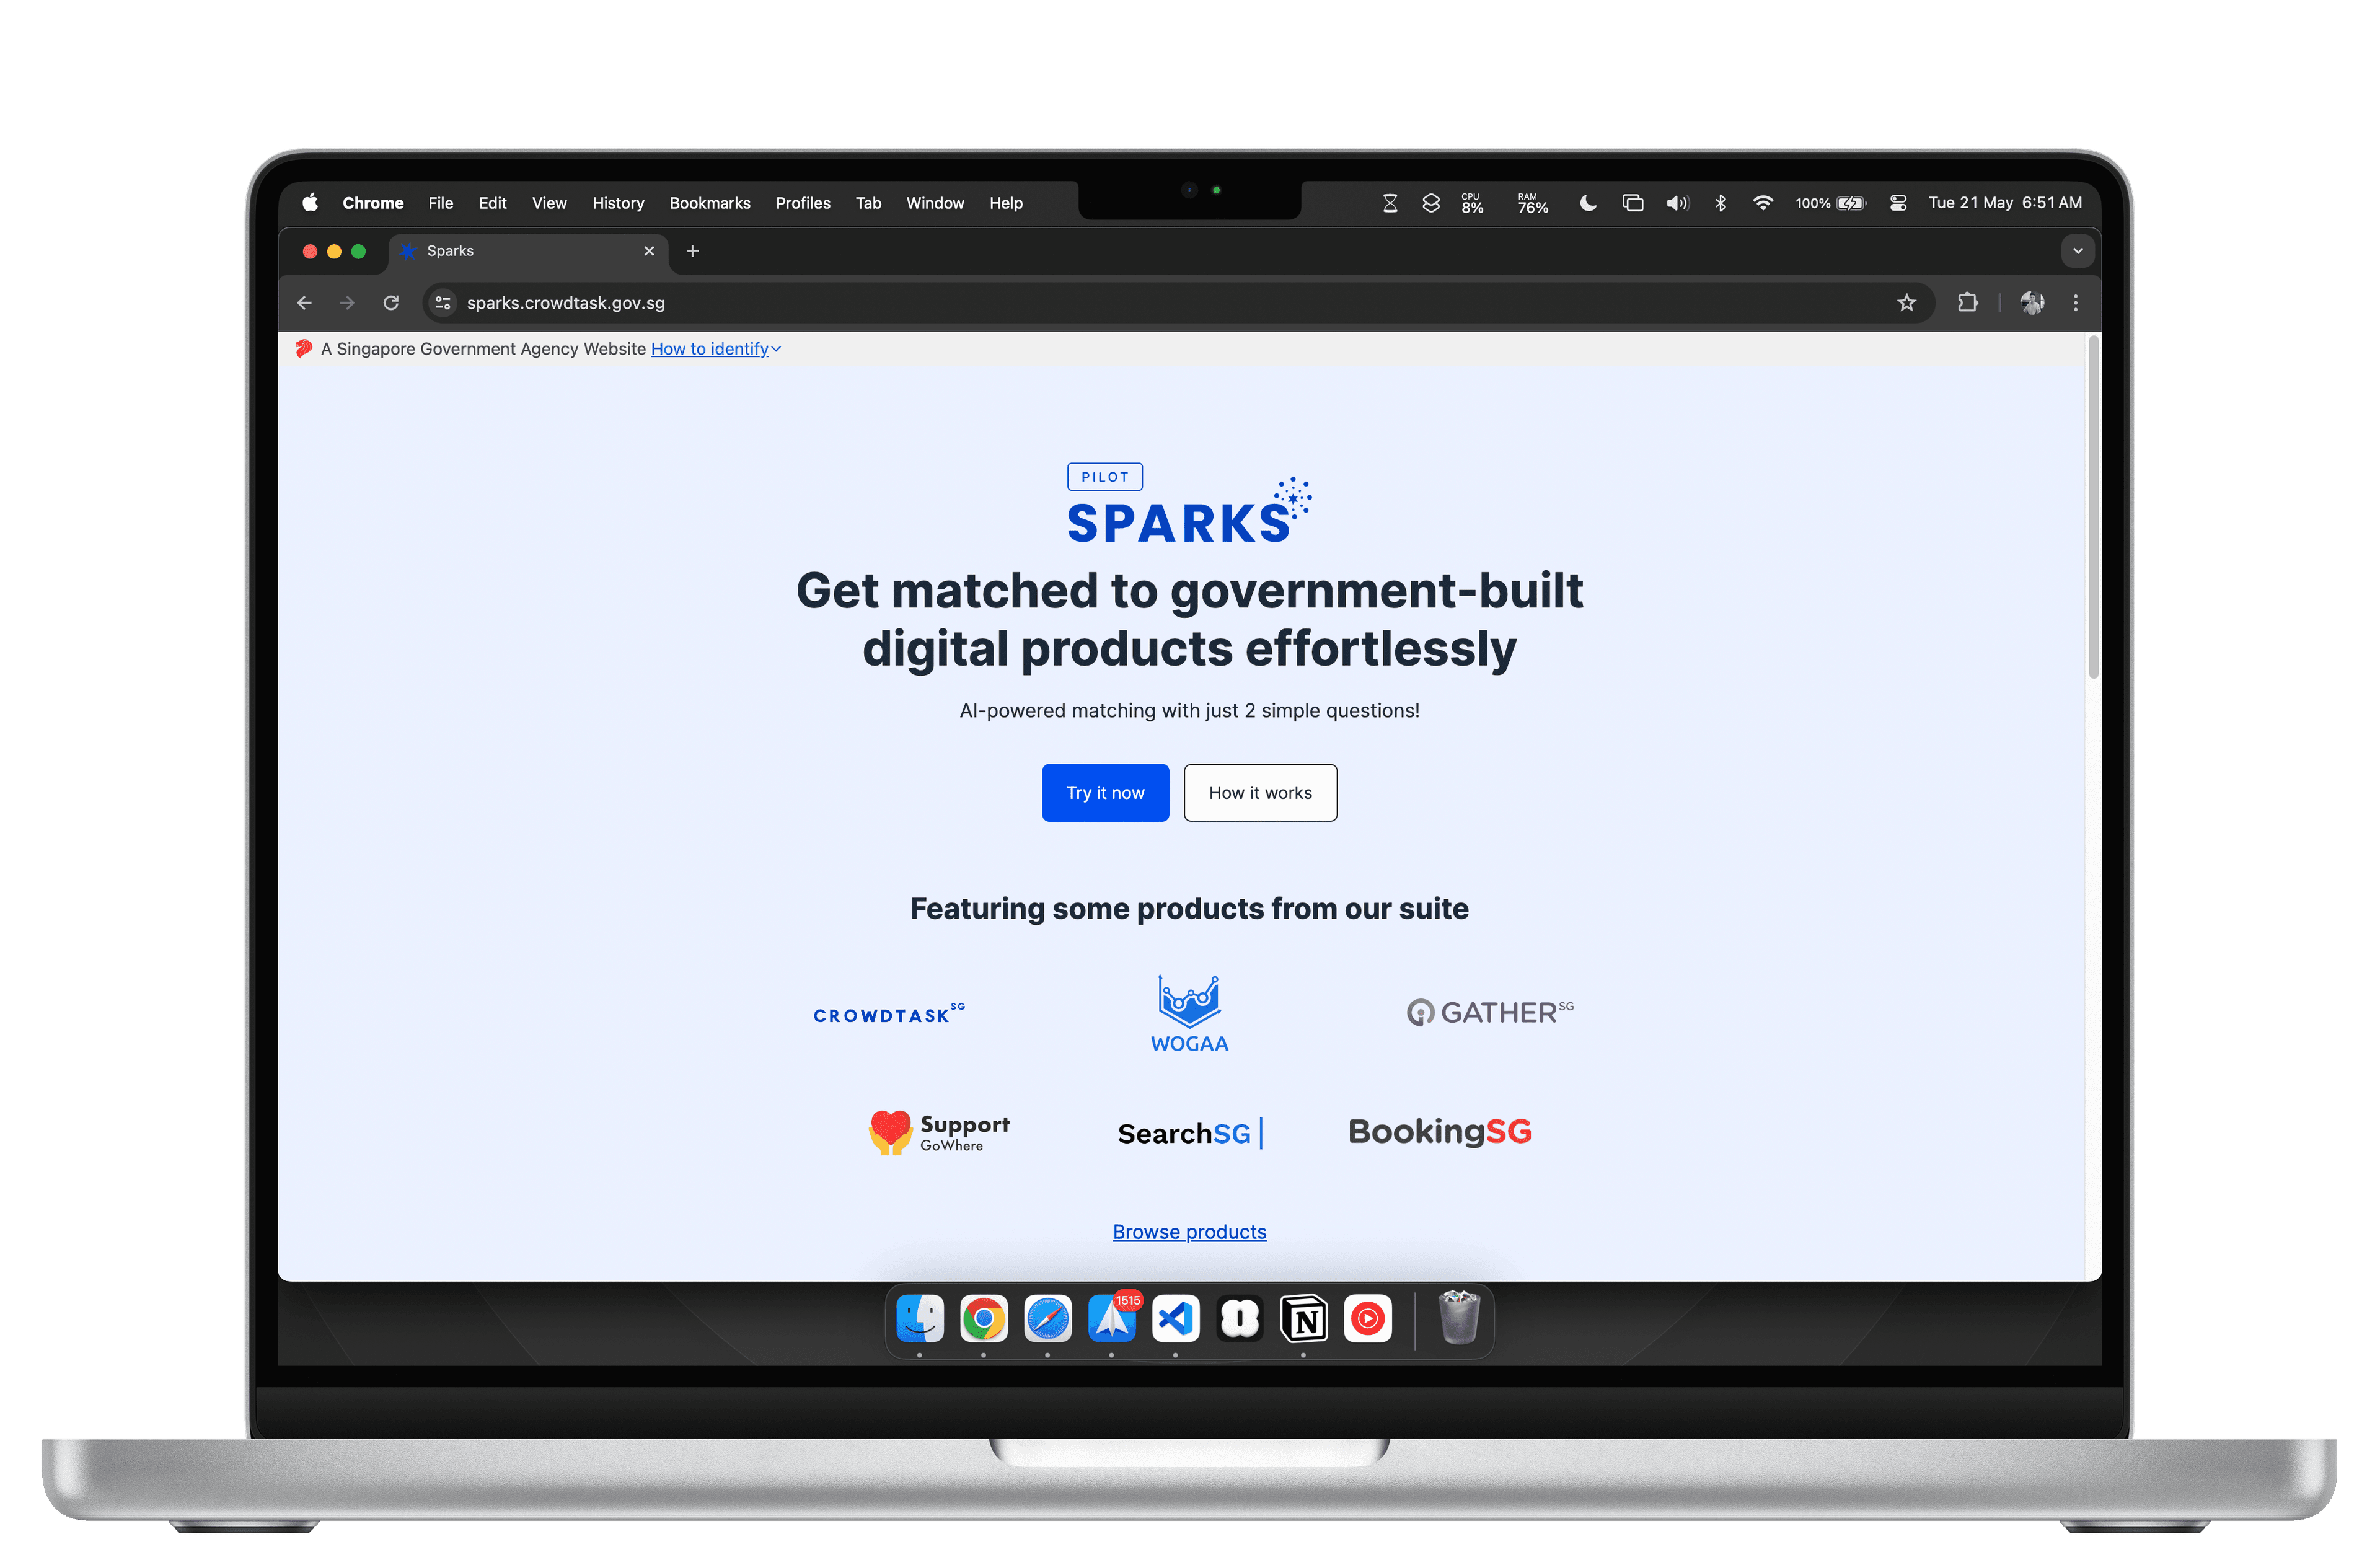Click the Try it now button
Viewport: 2380px width, 1547px height.
pyautogui.click(x=1105, y=793)
